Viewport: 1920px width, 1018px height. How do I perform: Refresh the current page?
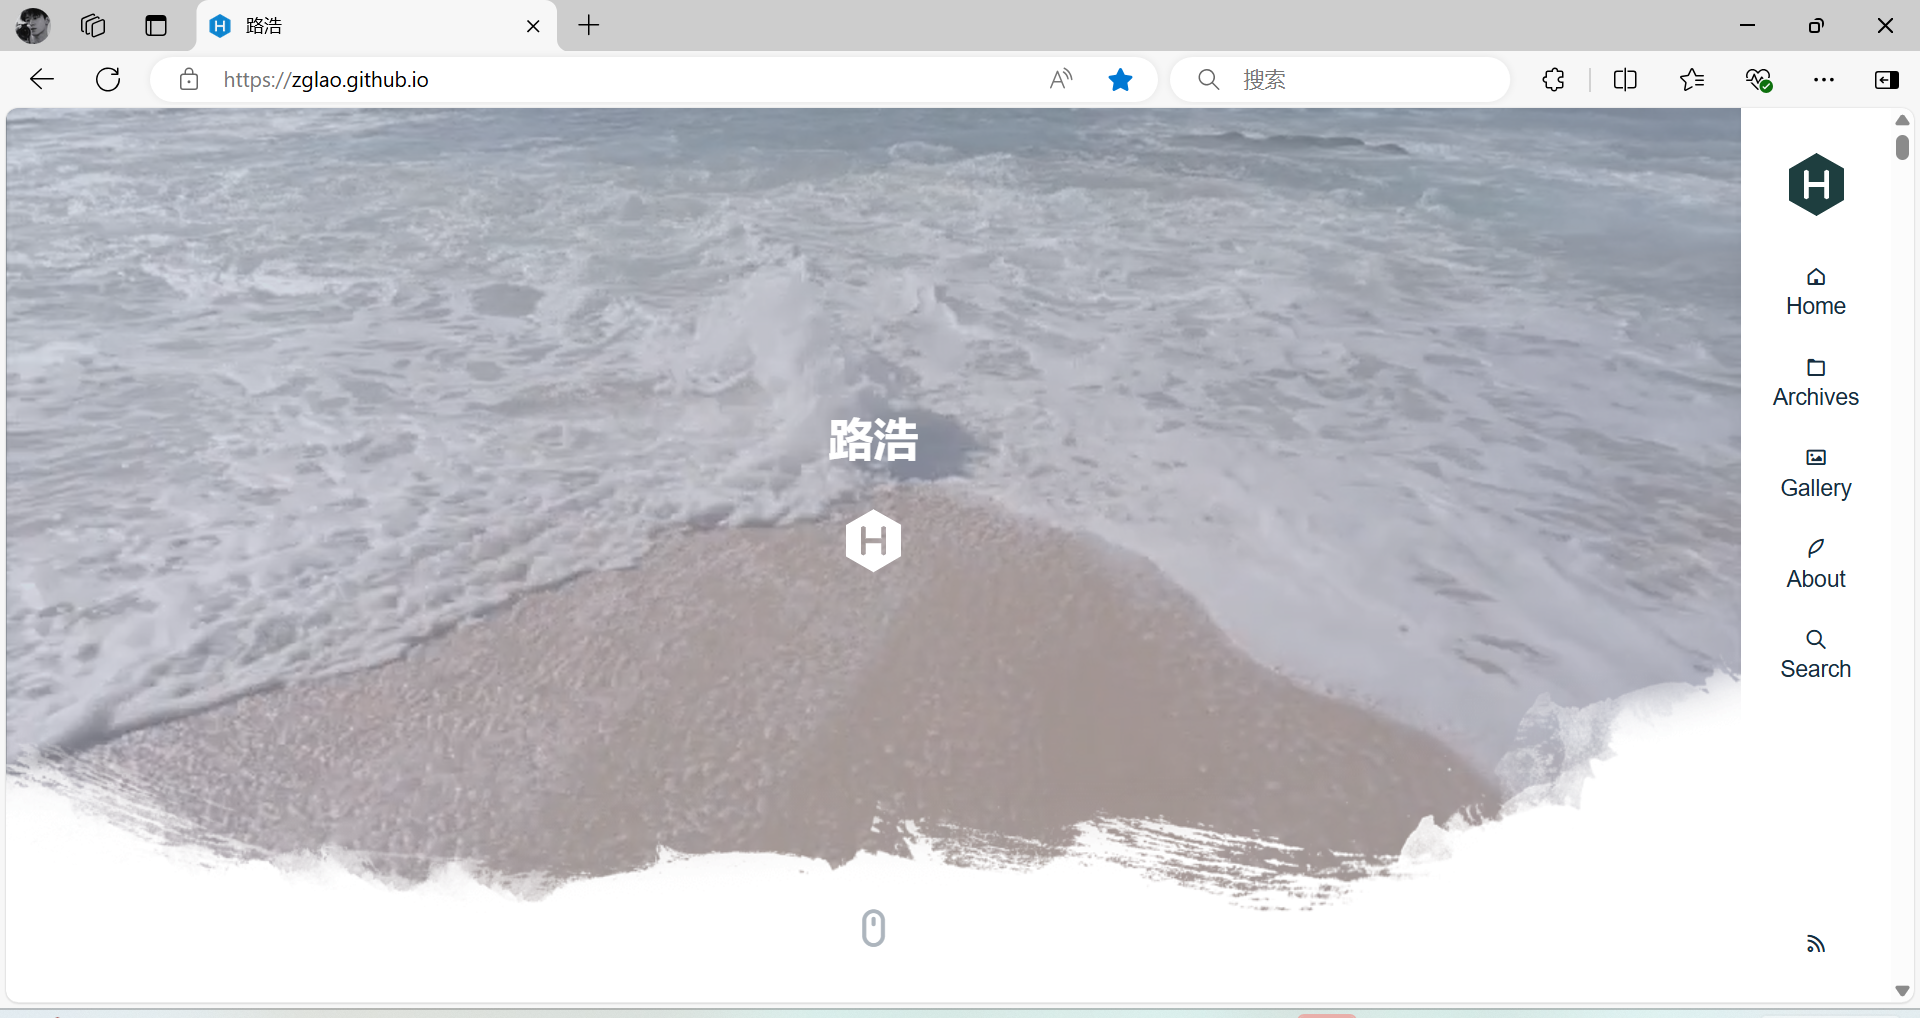click(108, 80)
